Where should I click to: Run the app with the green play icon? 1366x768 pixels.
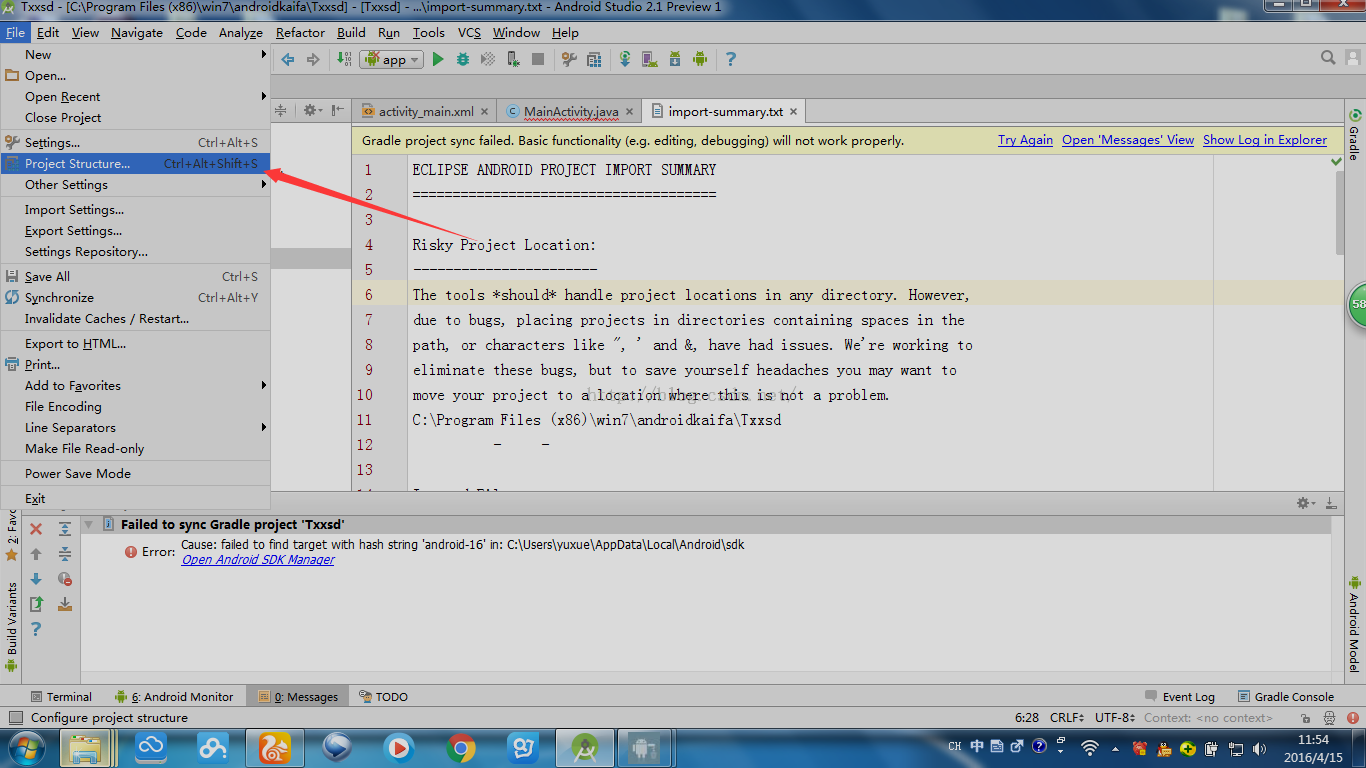pos(438,60)
